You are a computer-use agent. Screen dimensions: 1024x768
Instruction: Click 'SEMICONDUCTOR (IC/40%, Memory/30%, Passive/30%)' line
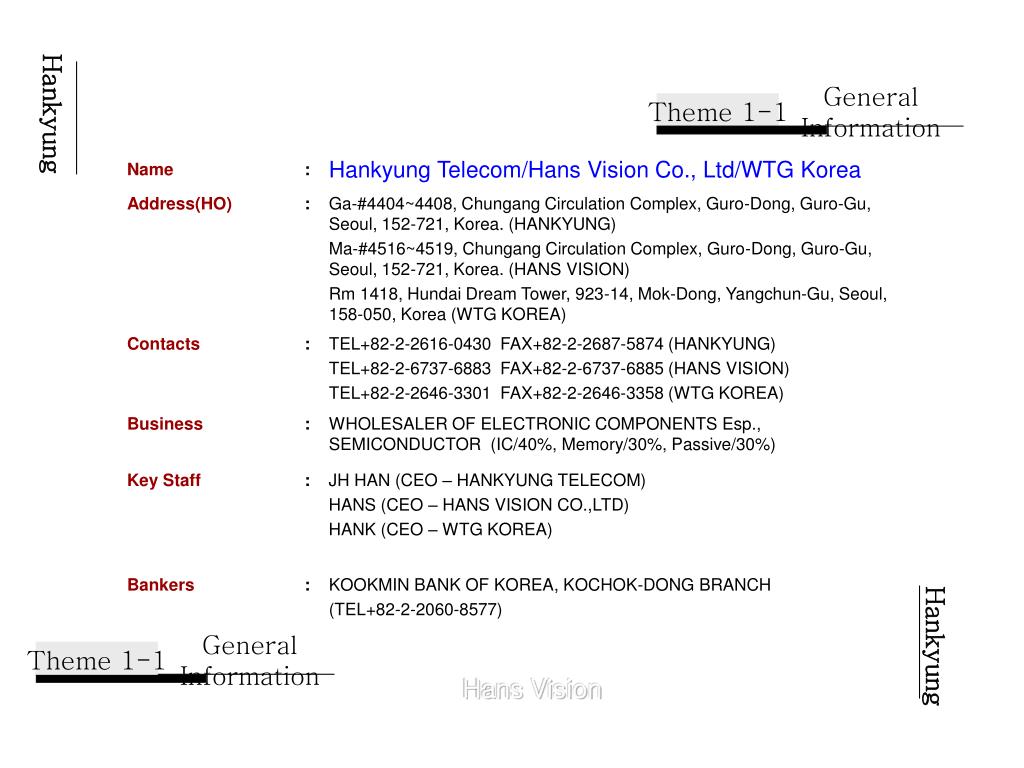coord(552,445)
